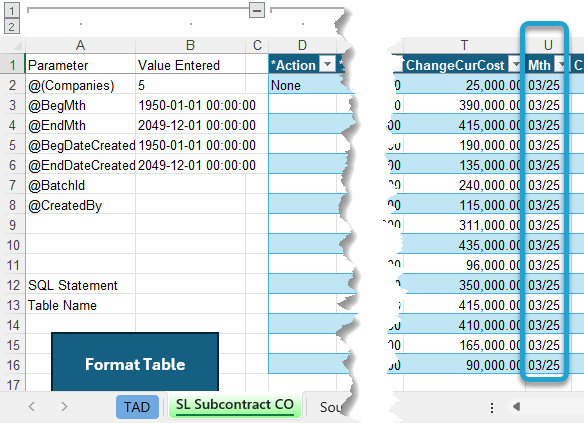Screen dimensions: 584x423
Task: Select column A header
Action: click(80, 45)
